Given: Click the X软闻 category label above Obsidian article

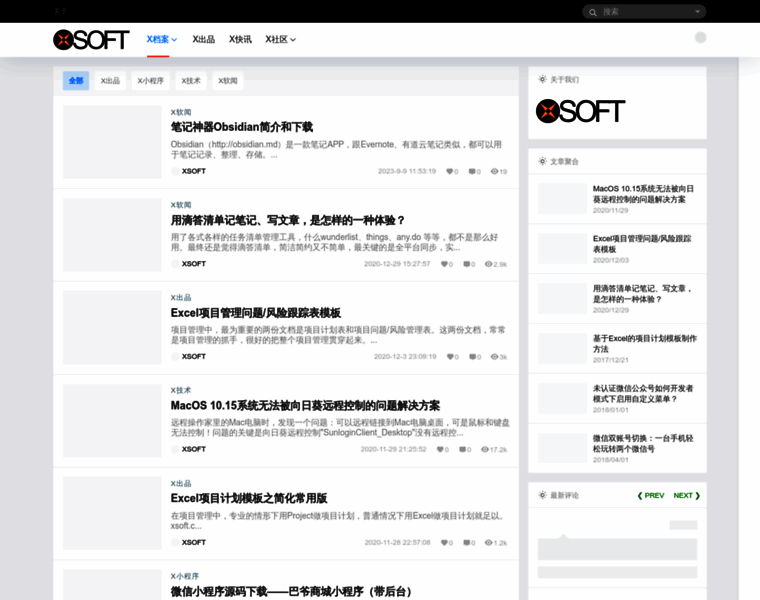Looking at the screenshot, I should (181, 112).
